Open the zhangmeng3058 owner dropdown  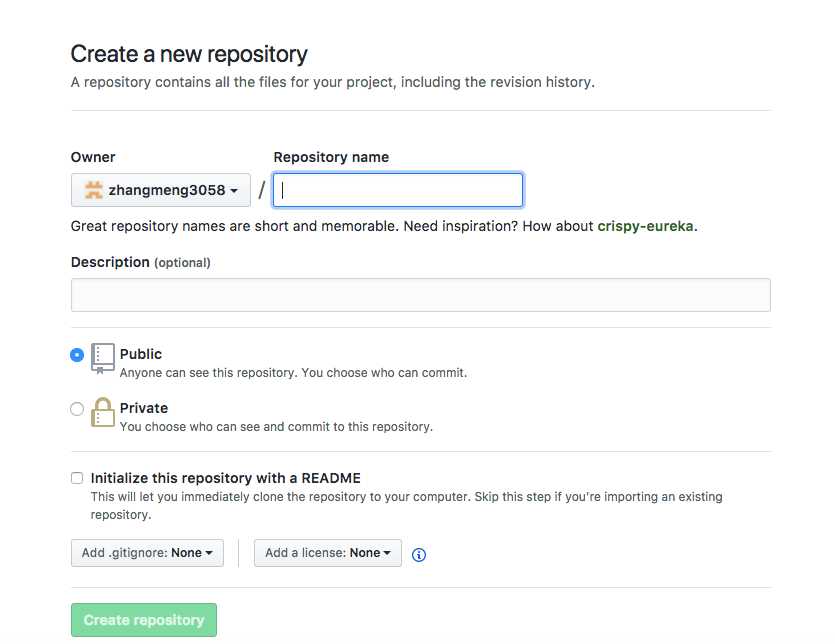coord(161,190)
